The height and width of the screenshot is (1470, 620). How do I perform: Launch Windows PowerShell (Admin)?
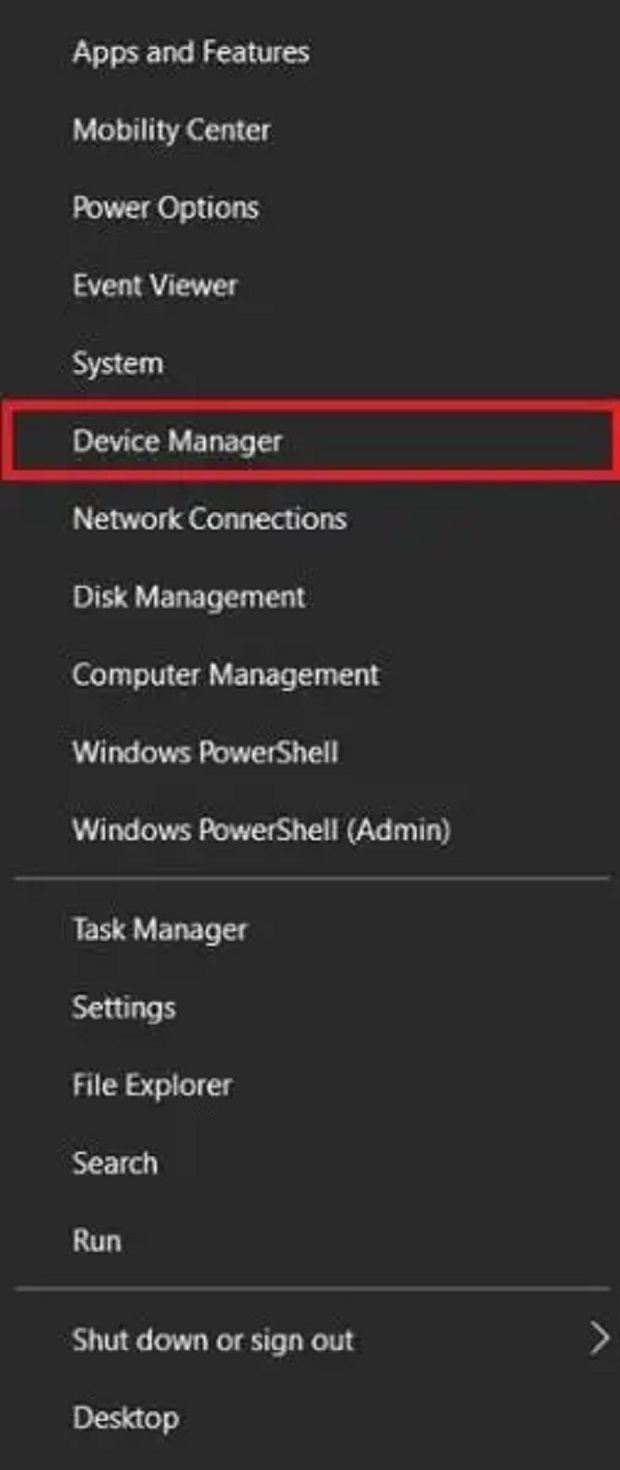click(261, 830)
